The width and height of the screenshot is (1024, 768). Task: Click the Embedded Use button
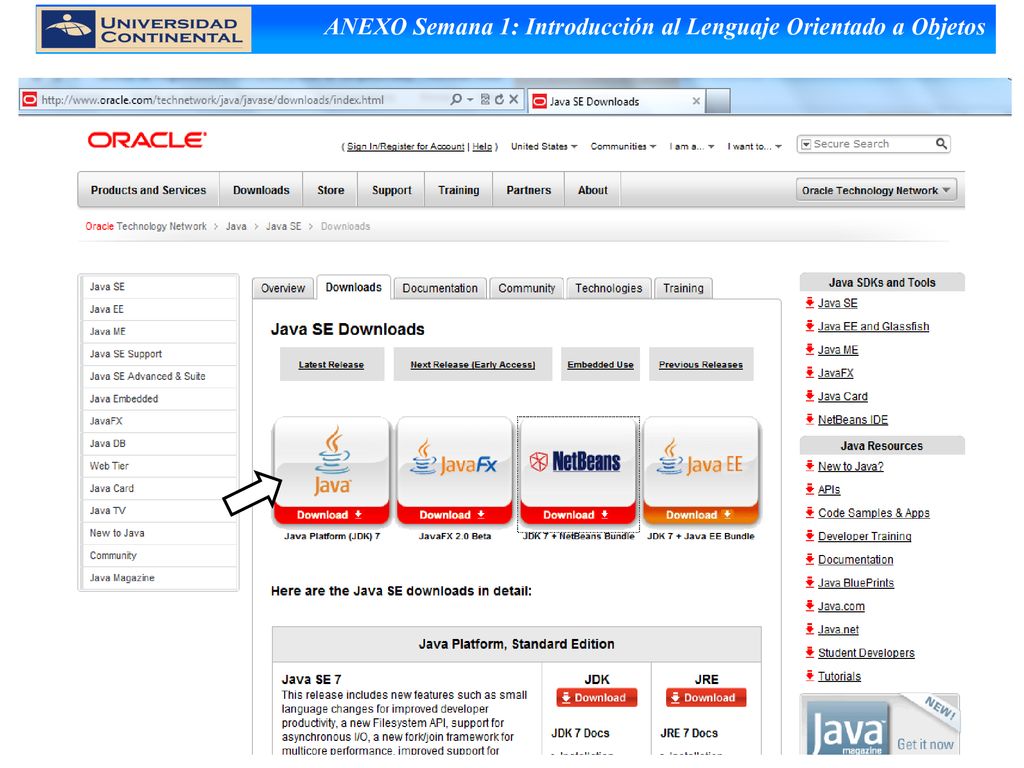tap(600, 364)
